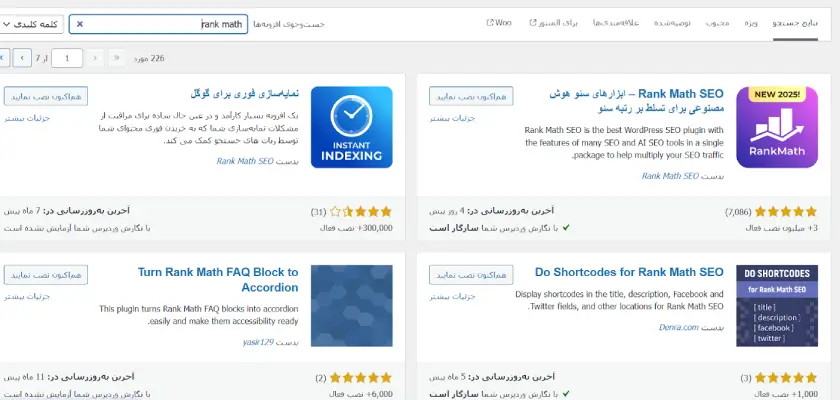Go to next page arrow beside از 7
The height and width of the screenshot is (400, 840).
[x=22, y=58]
